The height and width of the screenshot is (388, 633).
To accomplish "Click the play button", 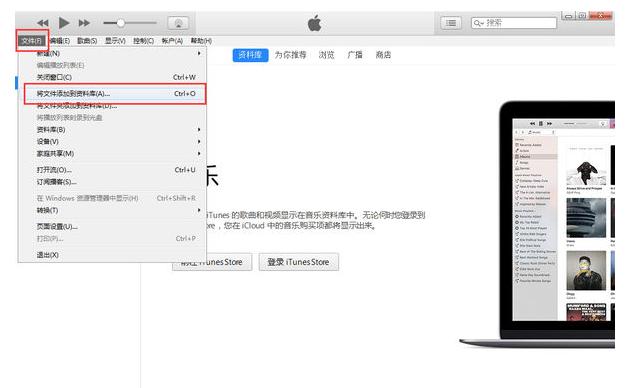I will point(64,23).
